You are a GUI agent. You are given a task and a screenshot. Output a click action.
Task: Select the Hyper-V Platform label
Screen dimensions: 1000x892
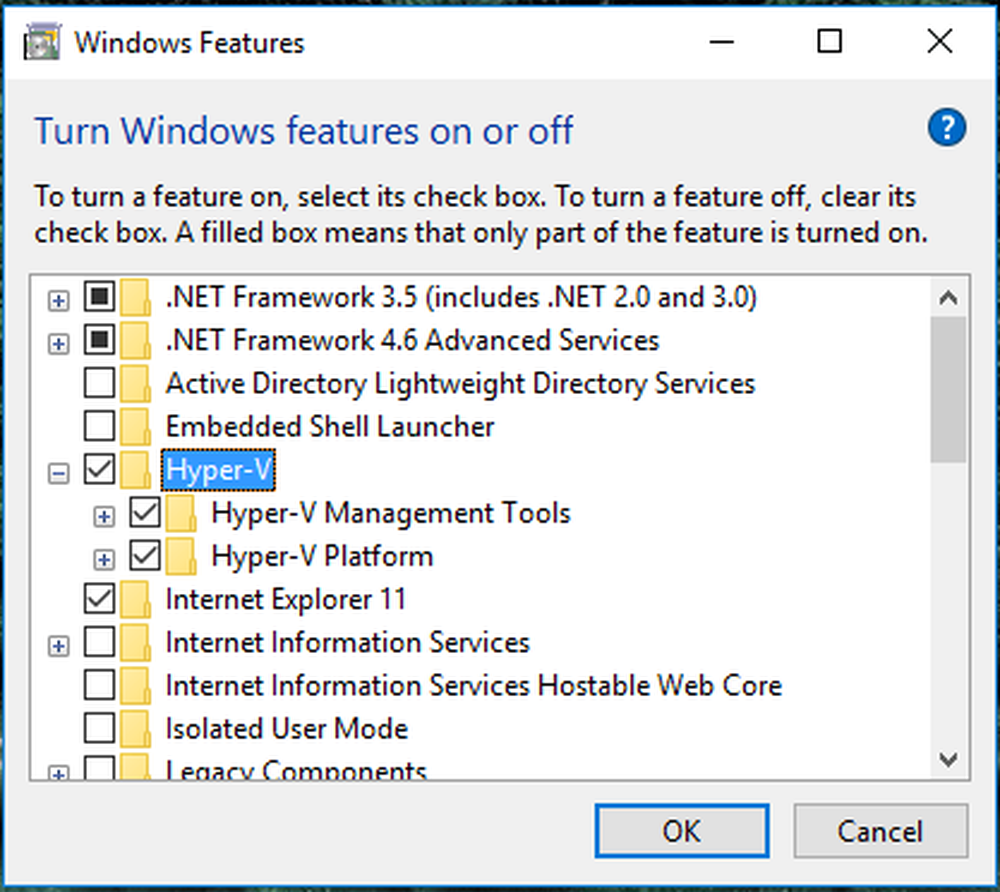[322, 557]
